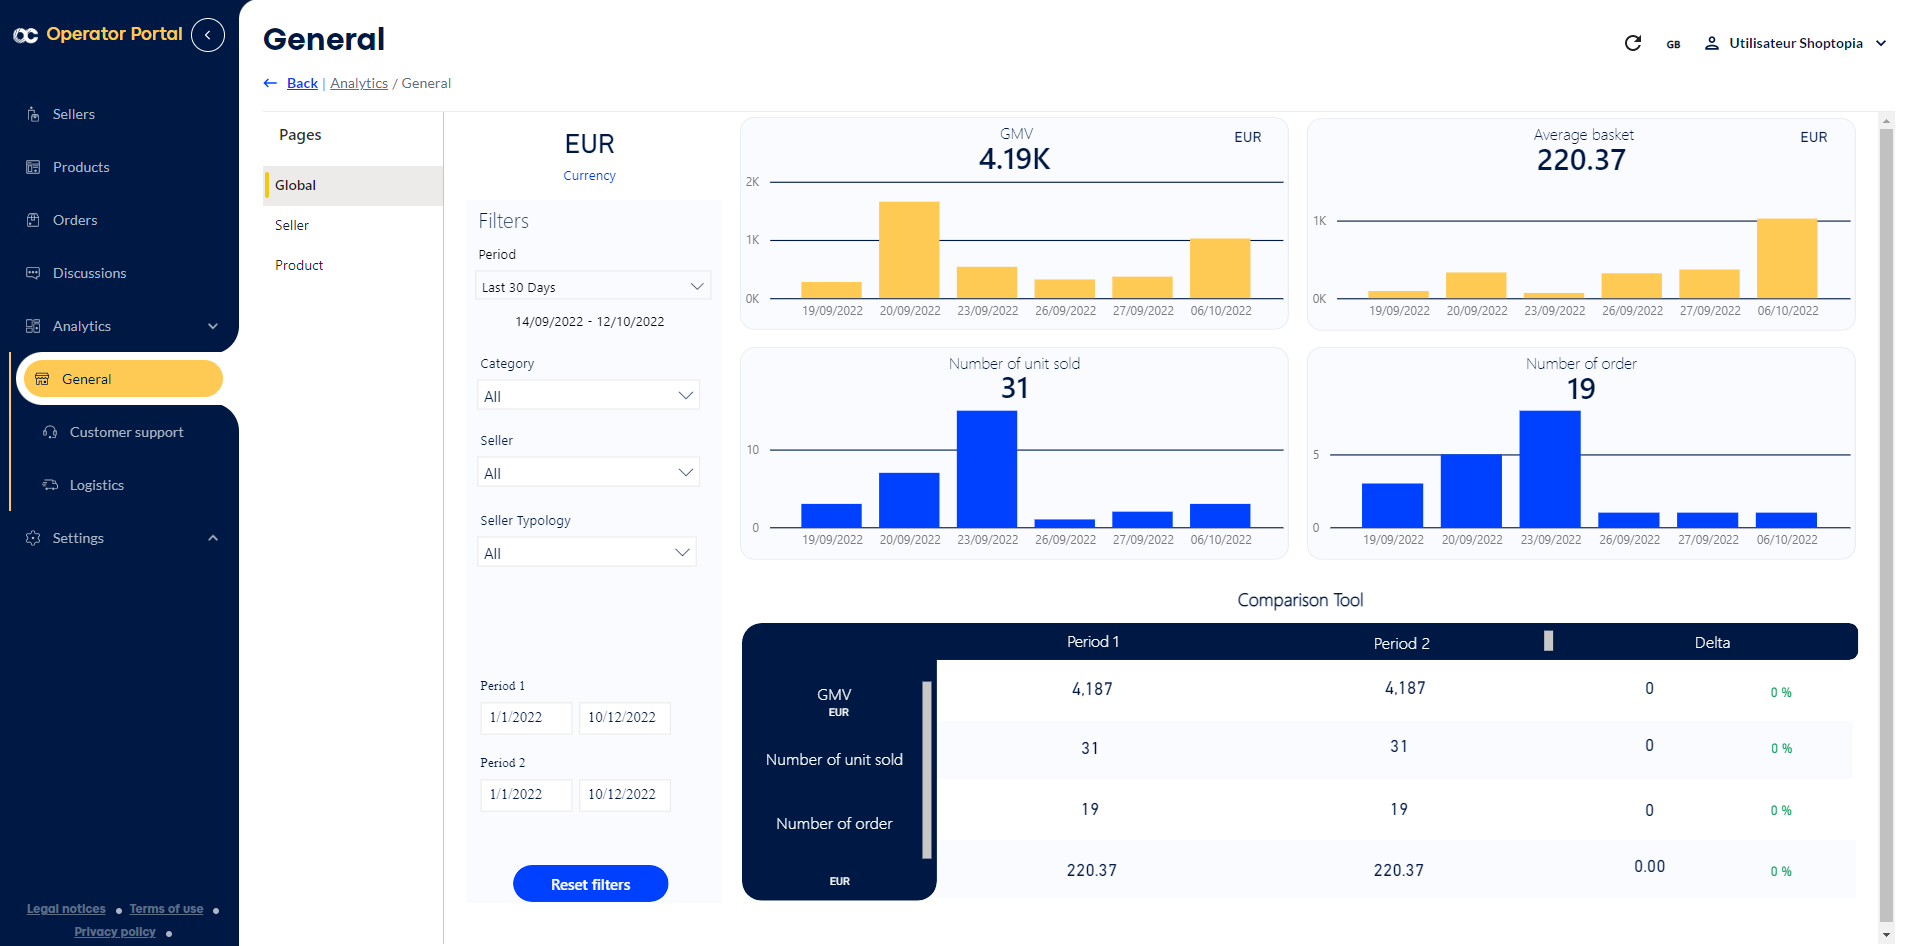Expand the Settings sidebar section
This screenshot has width=1919, height=946.
tap(212, 537)
